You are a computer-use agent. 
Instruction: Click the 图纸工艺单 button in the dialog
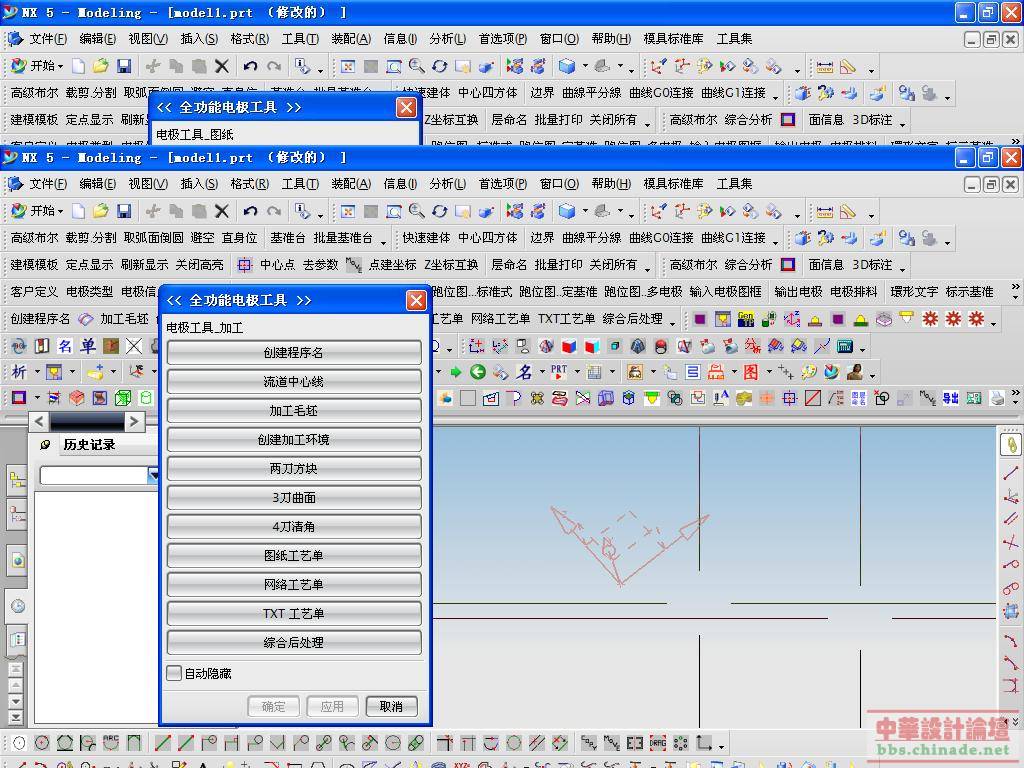coord(294,556)
